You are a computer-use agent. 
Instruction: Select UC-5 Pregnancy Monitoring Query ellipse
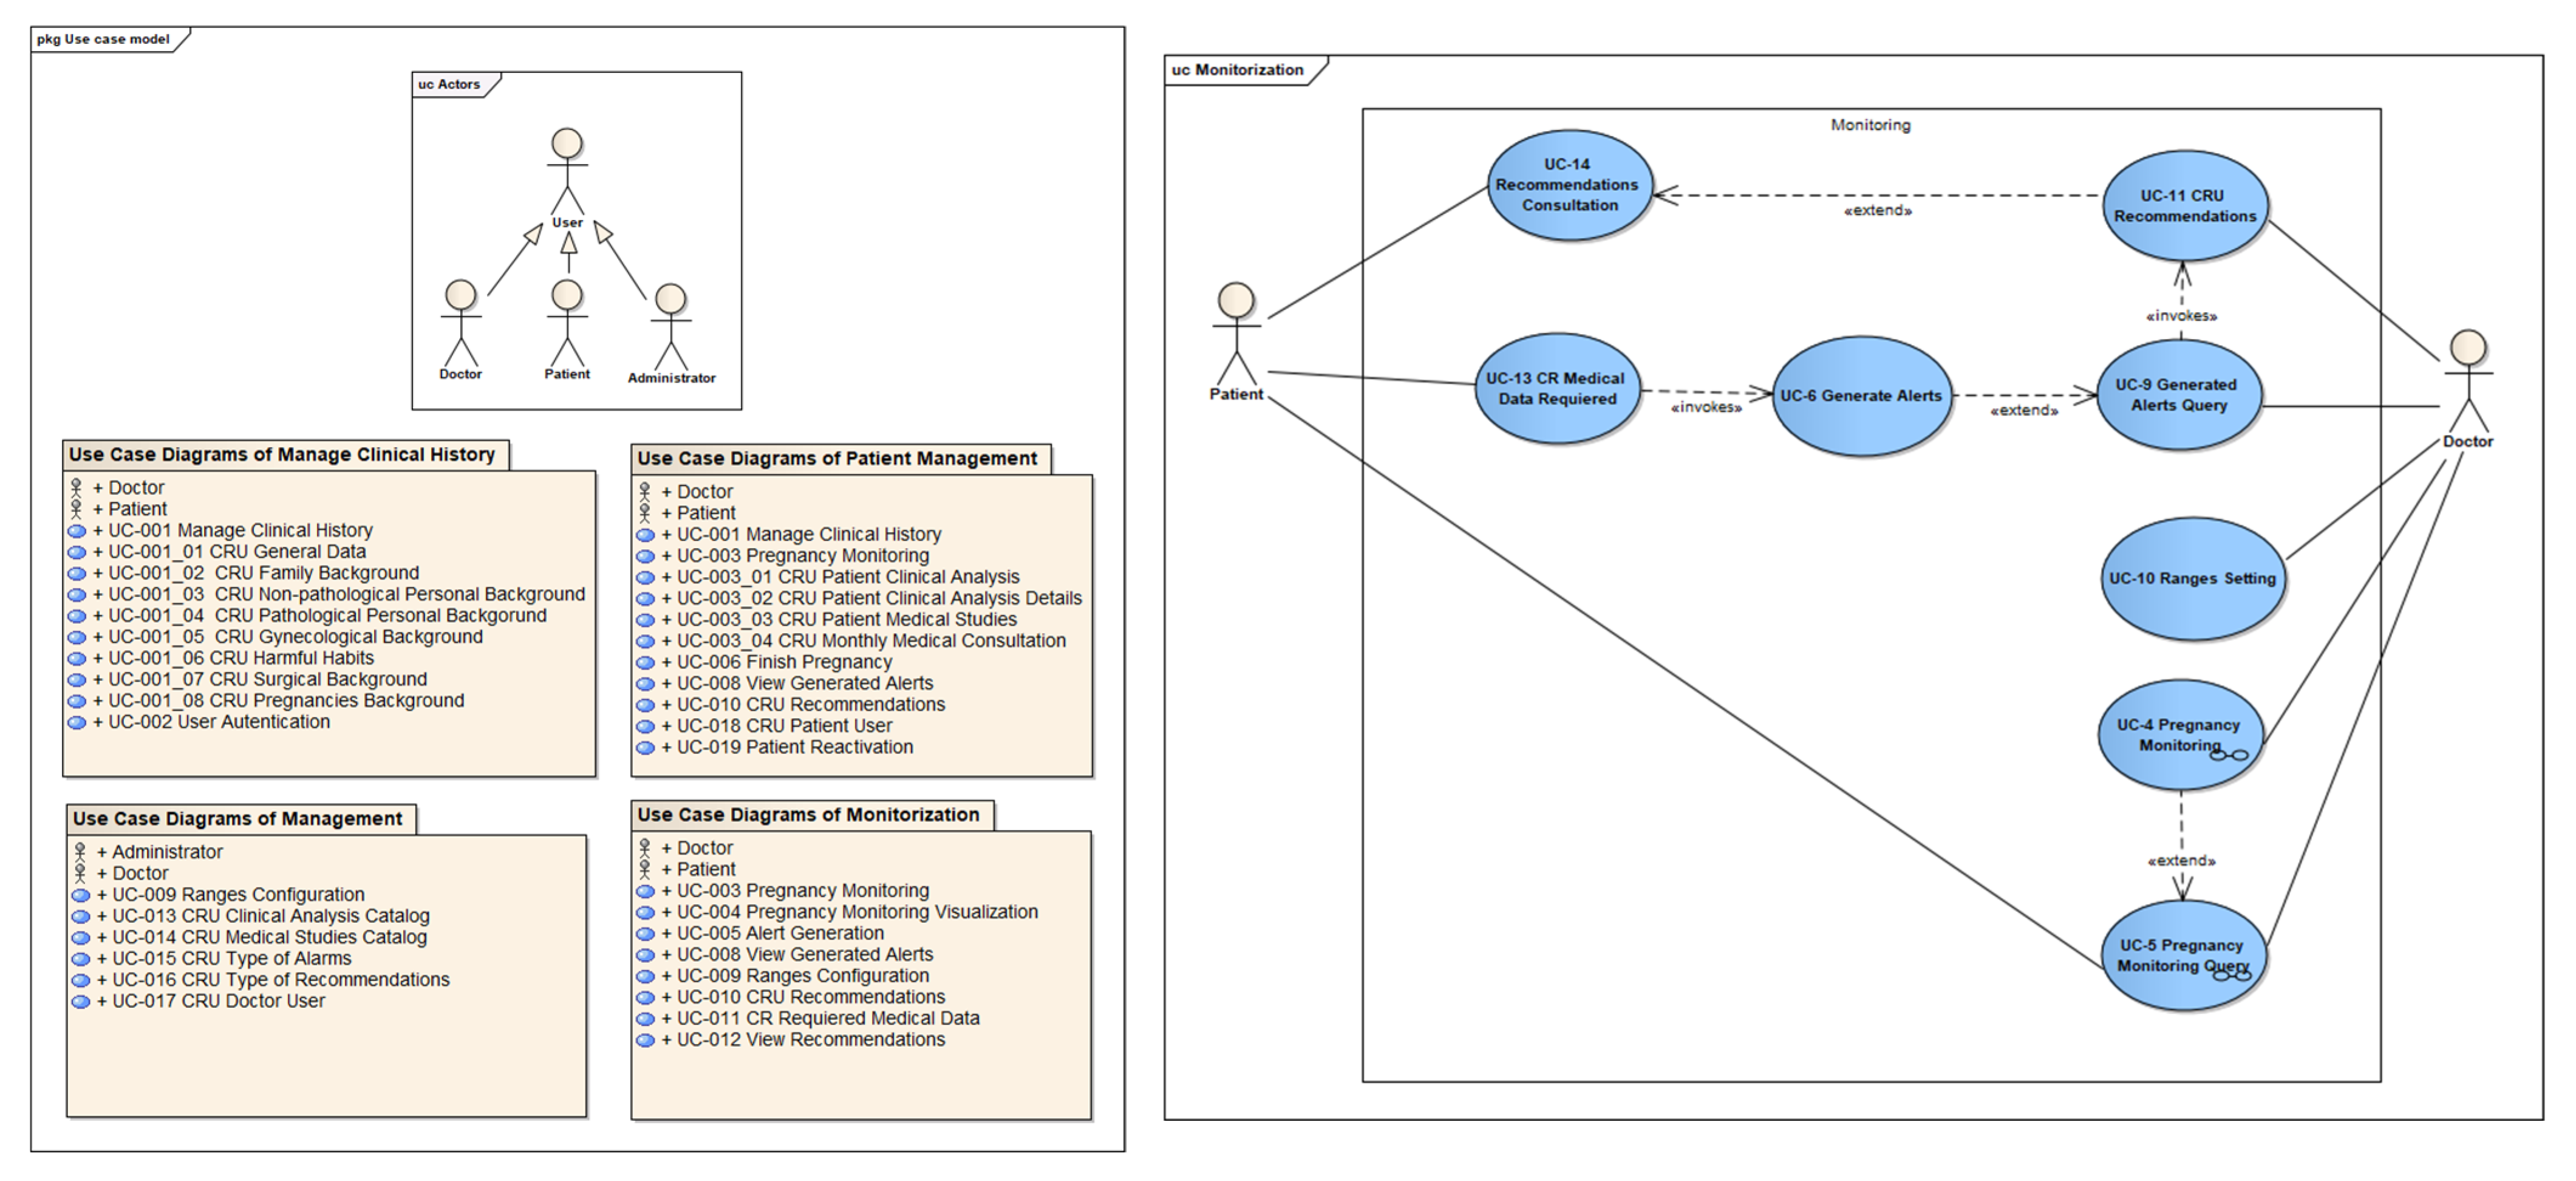point(2183,955)
